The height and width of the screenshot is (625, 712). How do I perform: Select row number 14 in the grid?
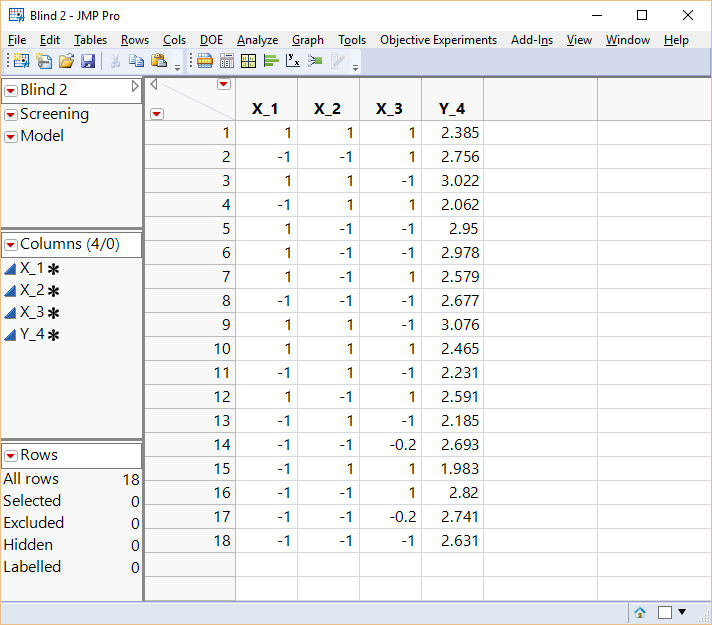(190, 445)
